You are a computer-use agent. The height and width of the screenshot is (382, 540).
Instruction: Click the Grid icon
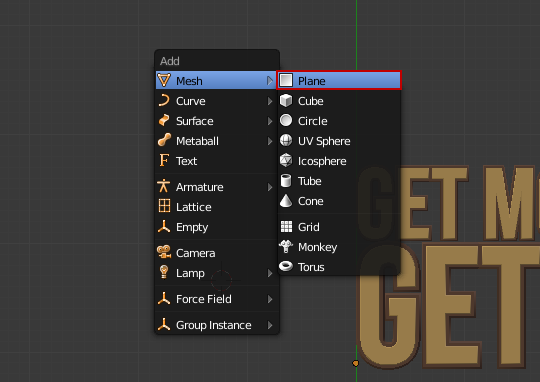286,226
